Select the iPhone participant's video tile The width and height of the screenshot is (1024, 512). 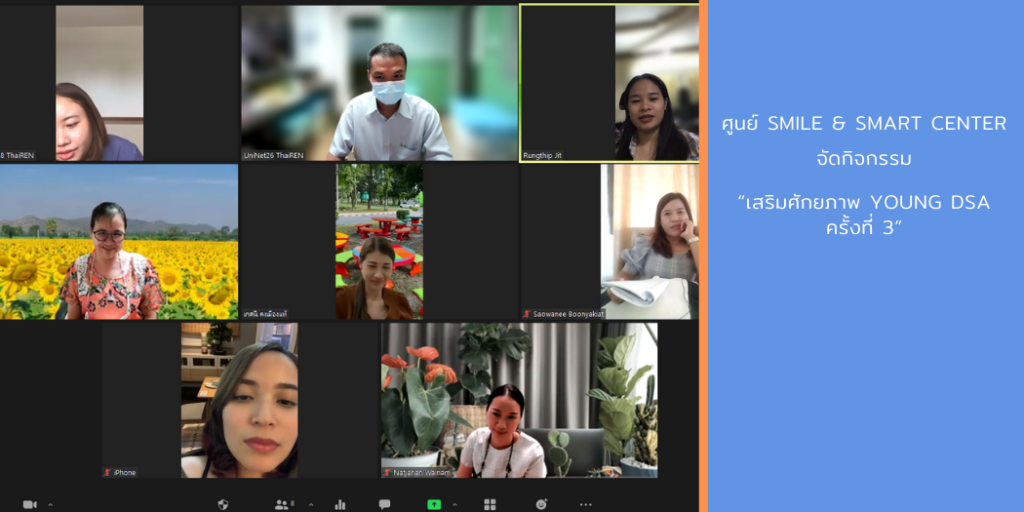[239, 400]
